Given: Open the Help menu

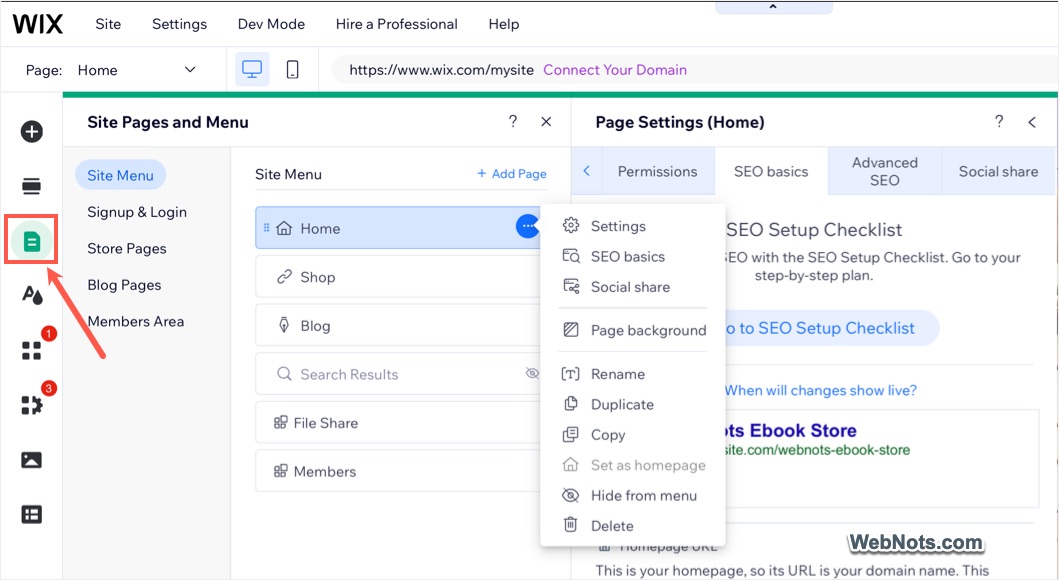Looking at the screenshot, I should click(x=504, y=24).
